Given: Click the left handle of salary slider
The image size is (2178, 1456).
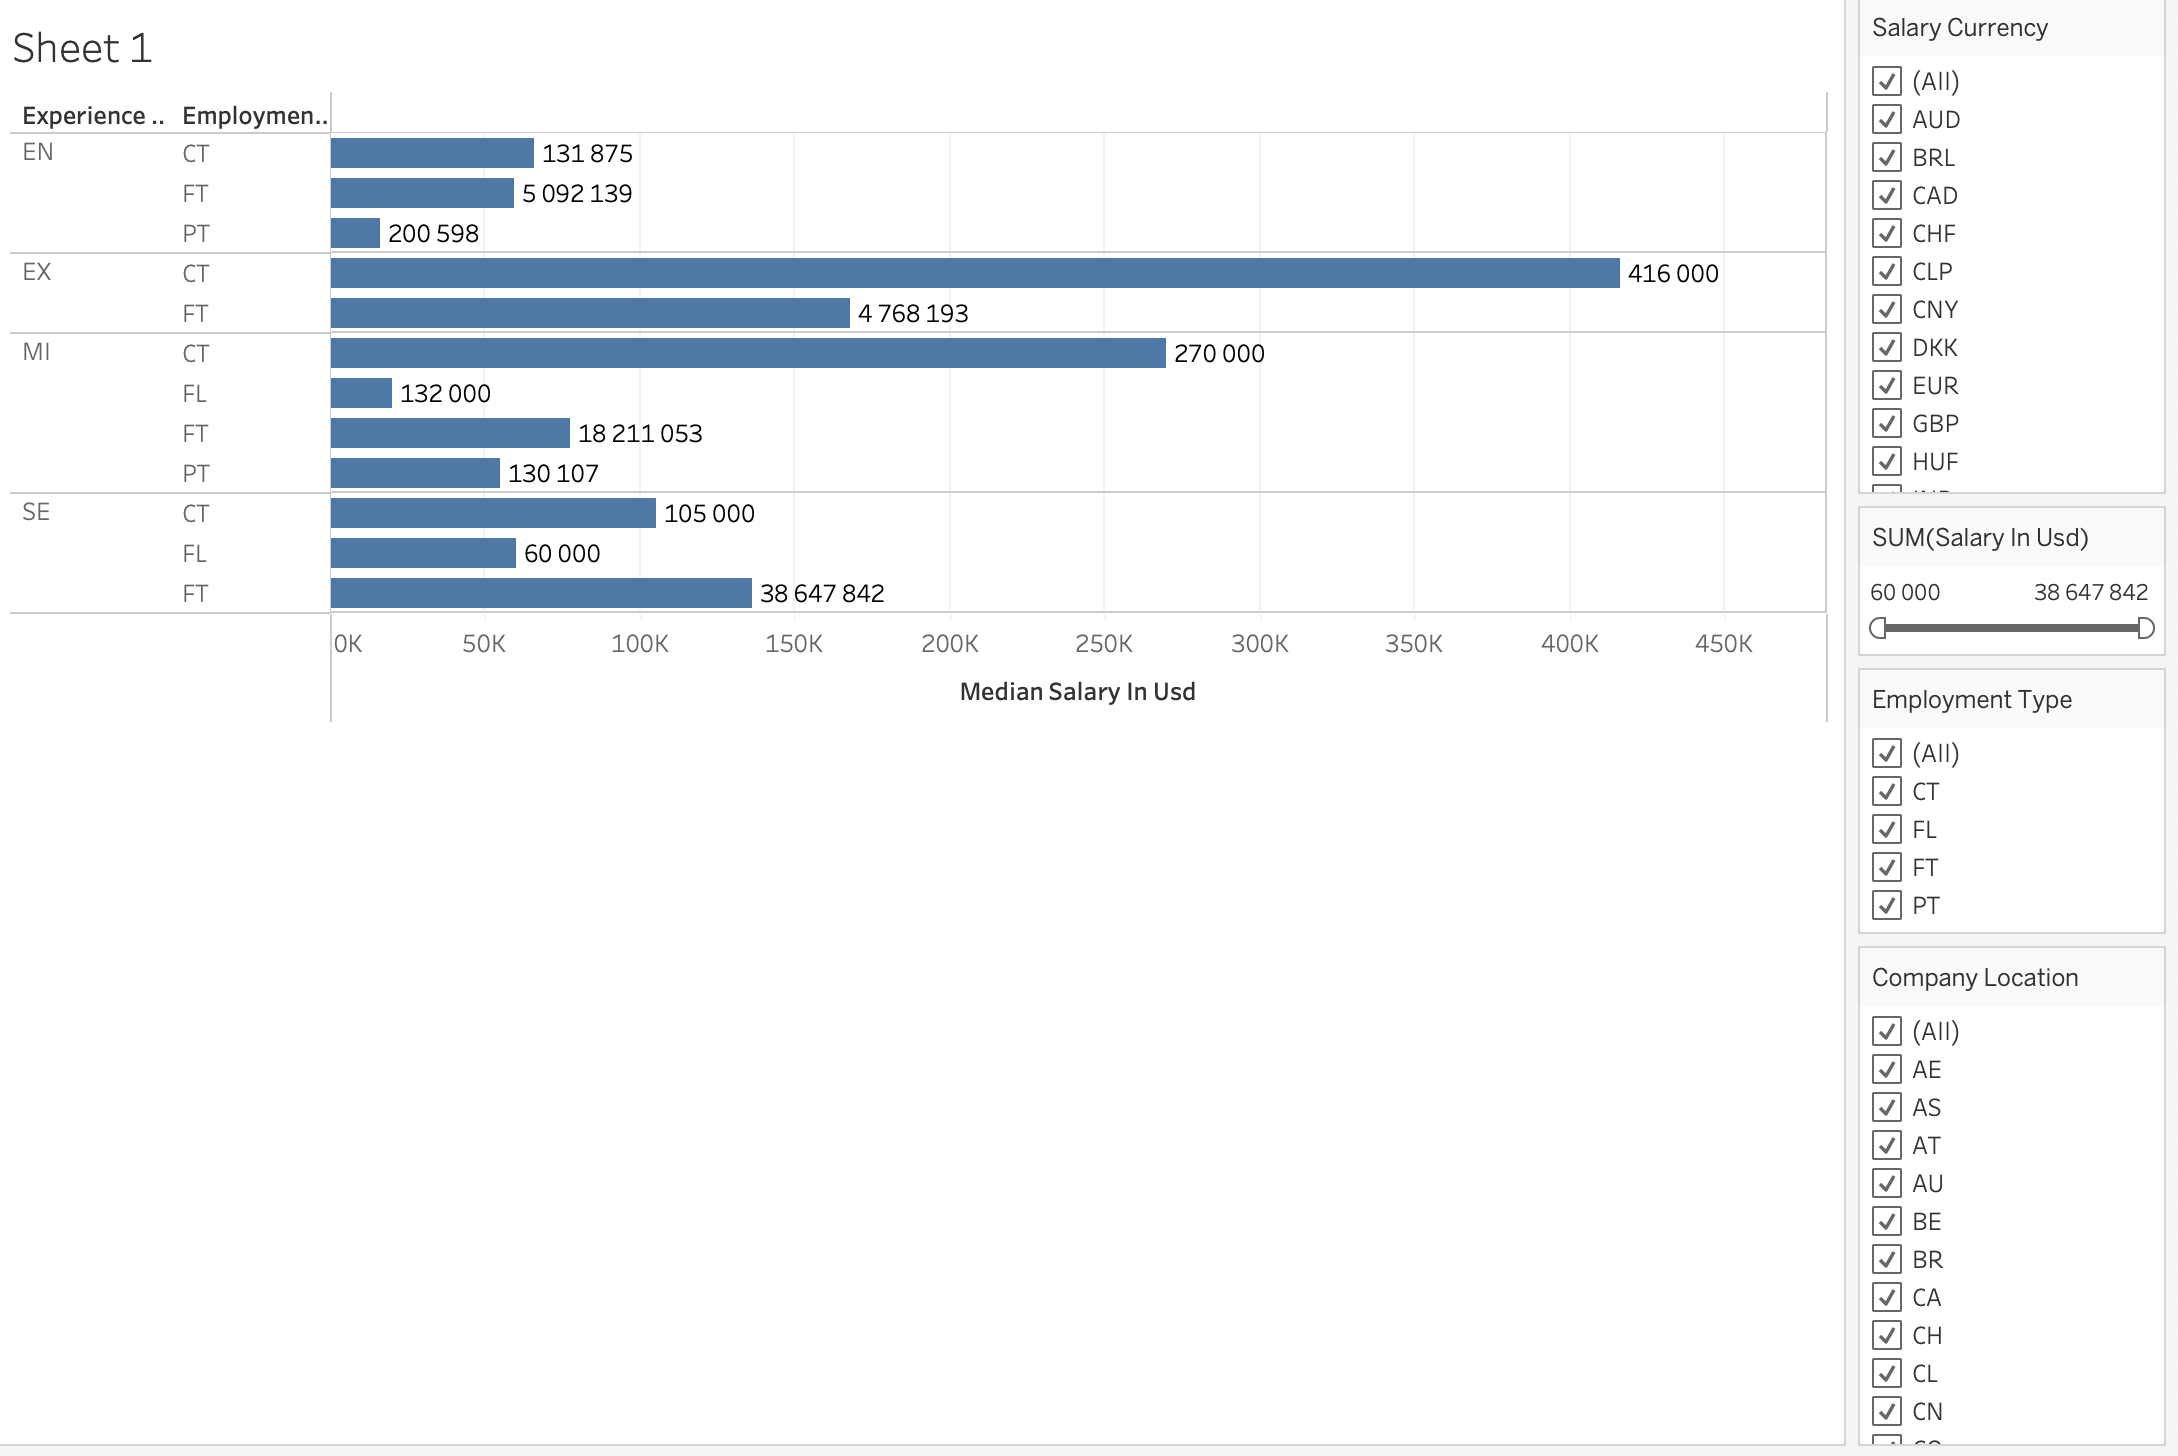Looking at the screenshot, I should [1878, 628].
